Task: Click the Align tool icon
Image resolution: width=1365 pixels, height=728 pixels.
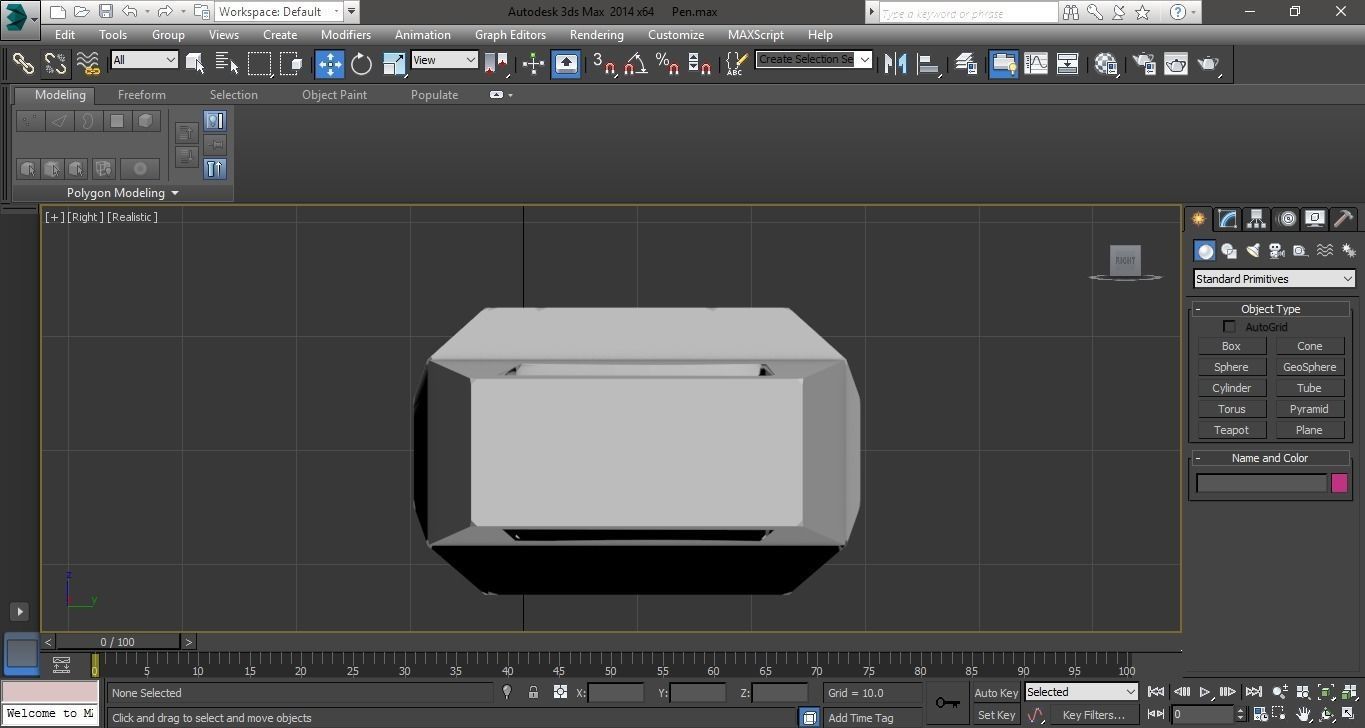Action: pos(929,64)
